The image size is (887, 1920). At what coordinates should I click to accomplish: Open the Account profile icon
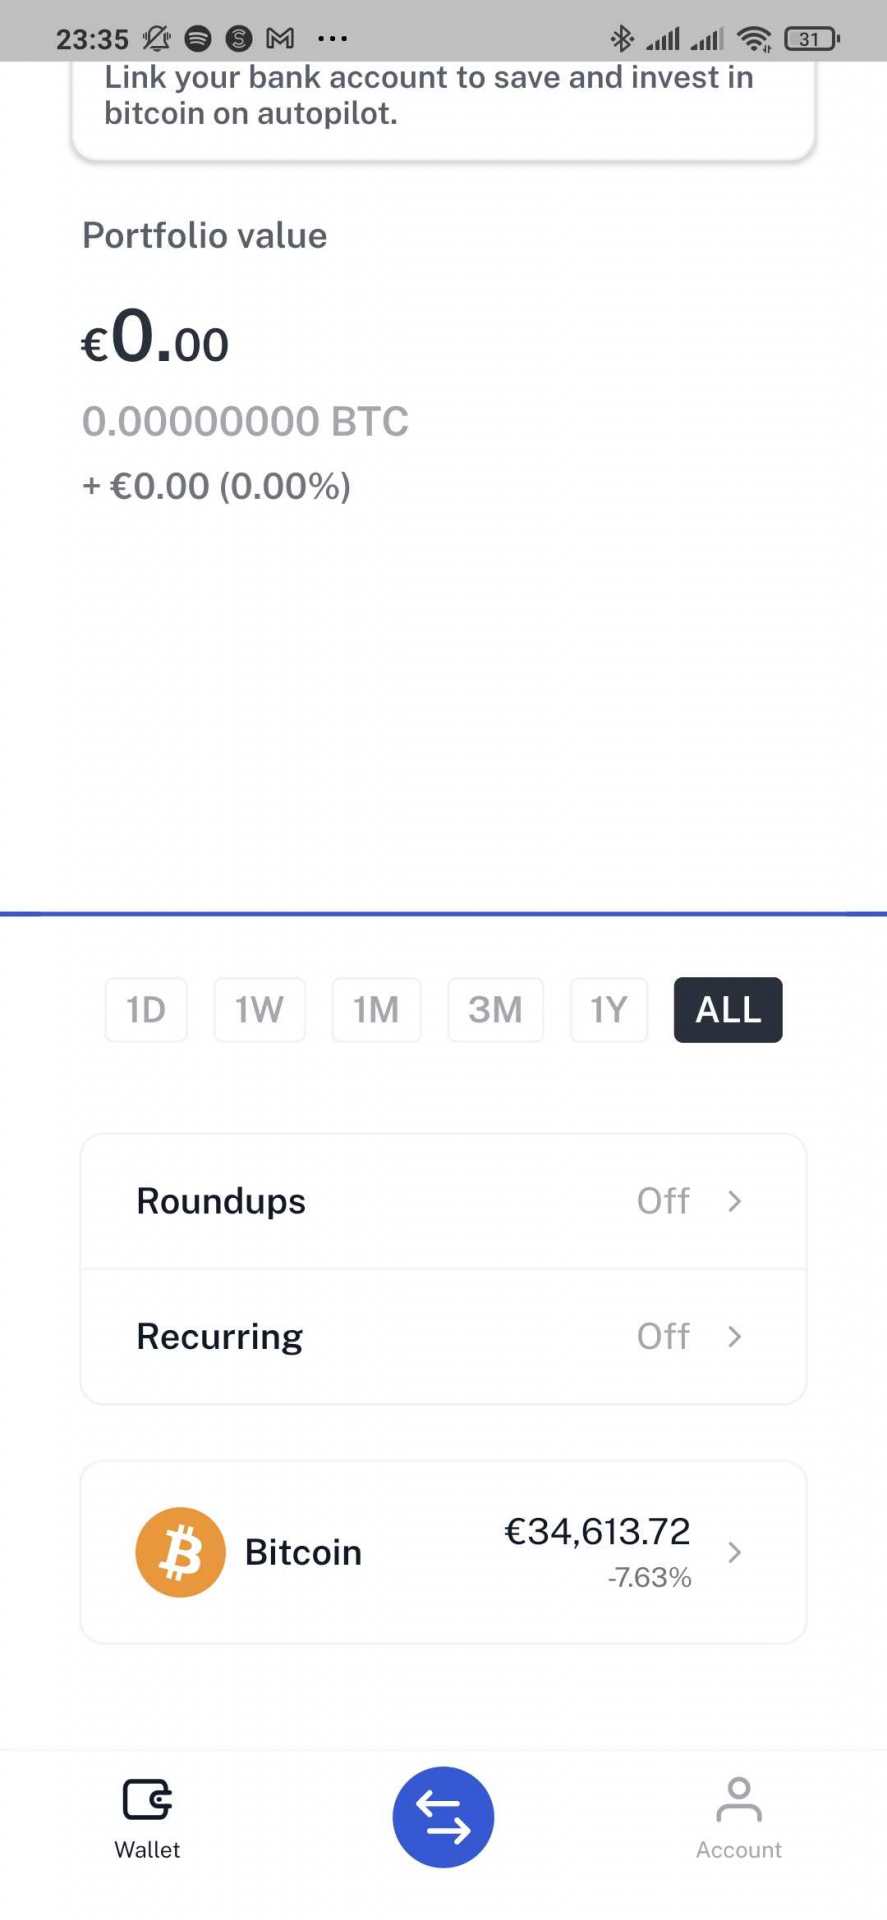739,1800
